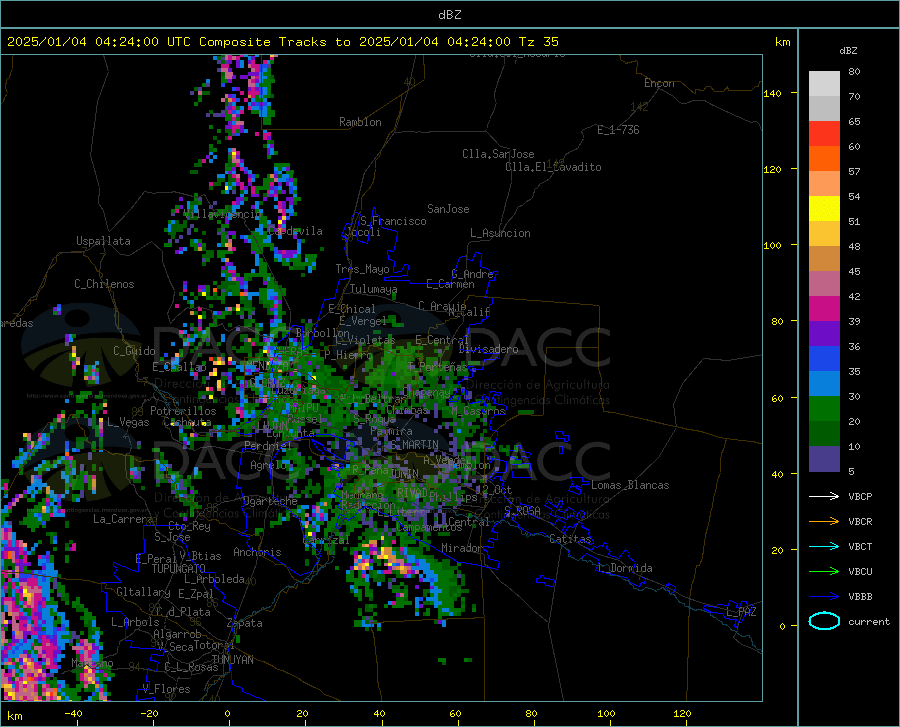The height and width of the screenshot is (727, 900).
Task: Select the green 20 dBZ color swatch
Action: click(x=824, y=409)
